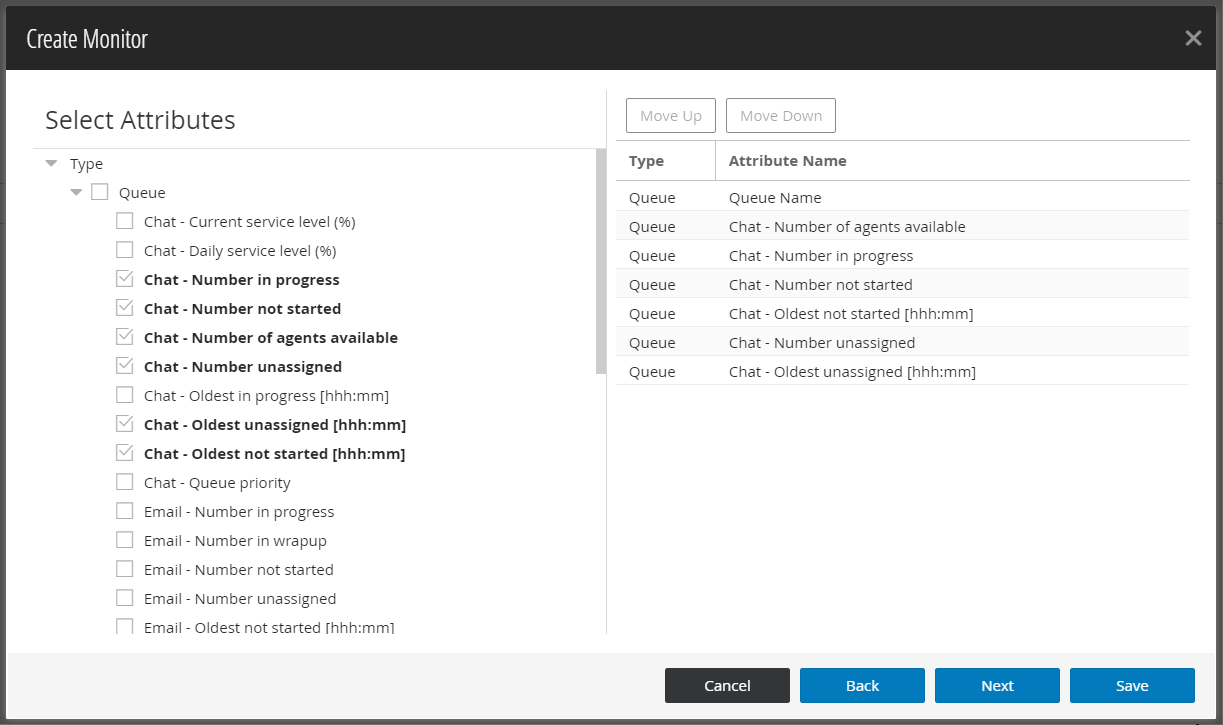Check the Queue parent checkbox

(x=99, y=191)
